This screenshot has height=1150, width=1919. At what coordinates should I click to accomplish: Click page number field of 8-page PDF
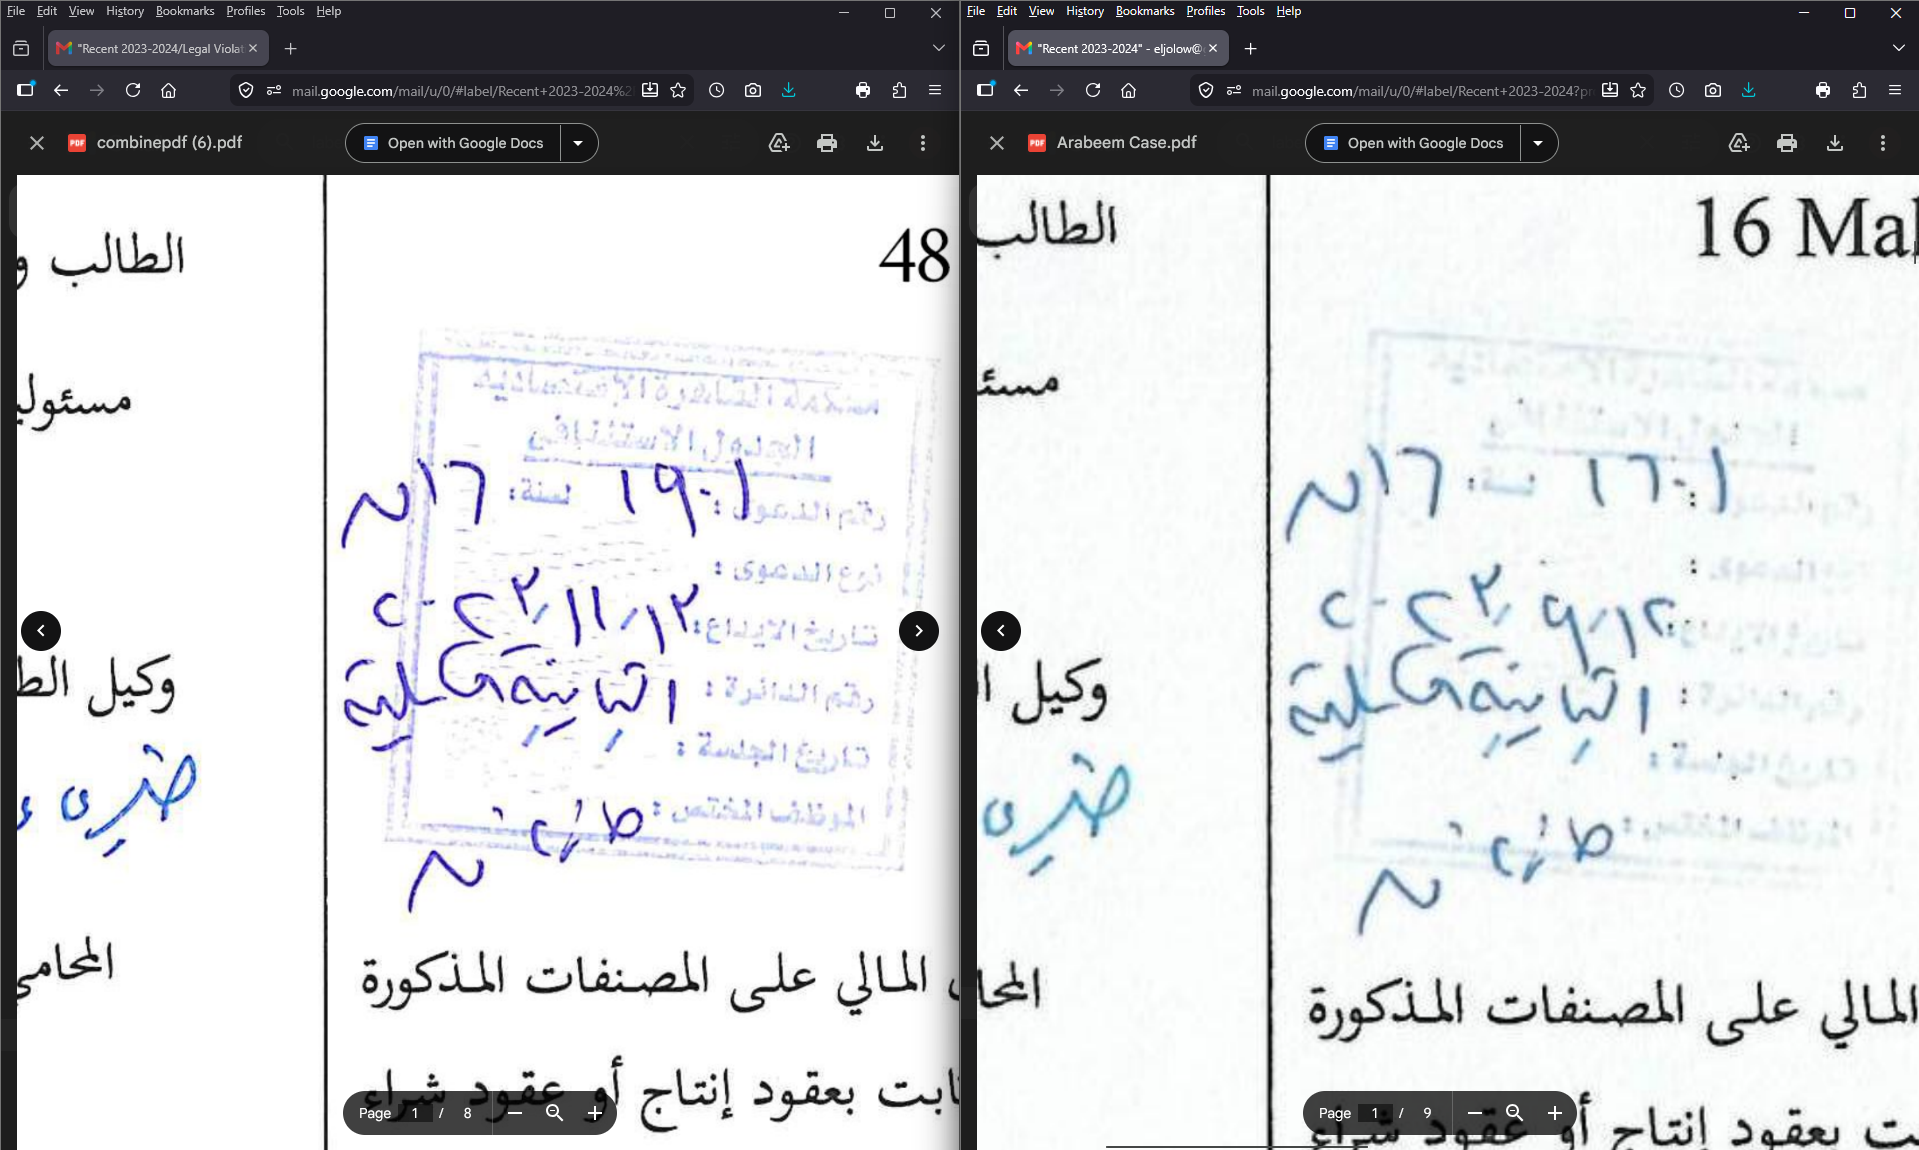point(415,1113)
